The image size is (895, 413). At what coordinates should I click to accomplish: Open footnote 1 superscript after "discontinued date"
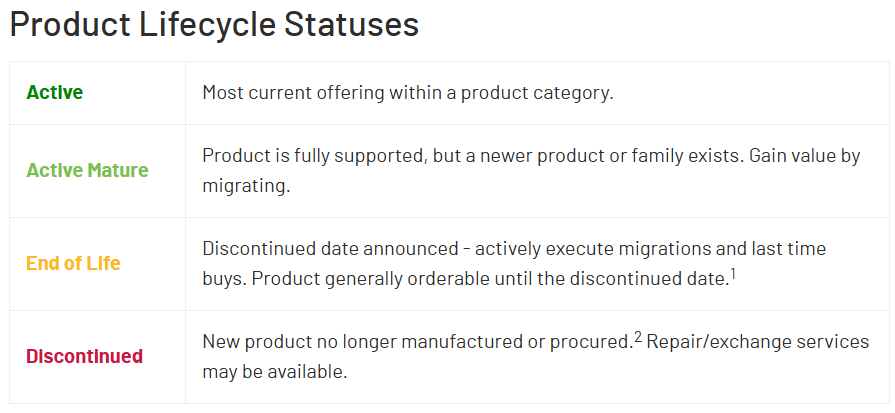(x=733, y=274)
